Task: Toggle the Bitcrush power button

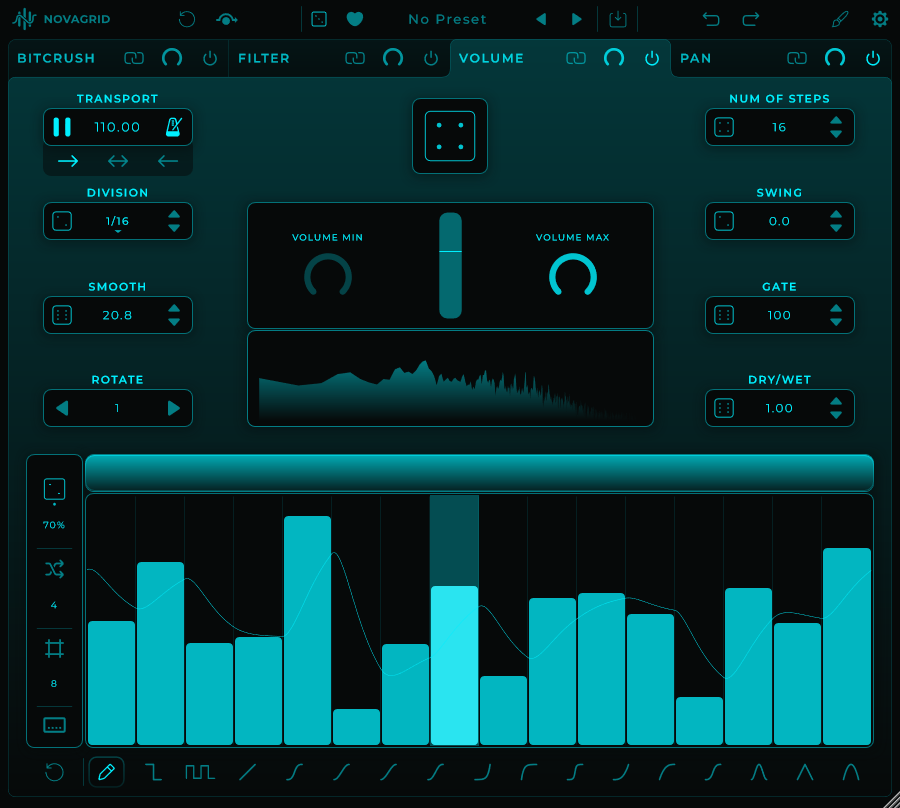Action: 210,58
